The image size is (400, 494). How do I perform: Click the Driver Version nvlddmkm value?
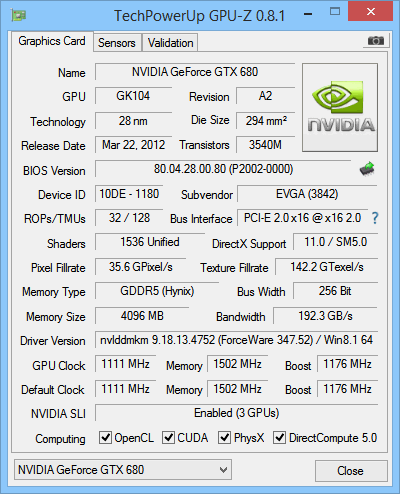click(236, 340)
